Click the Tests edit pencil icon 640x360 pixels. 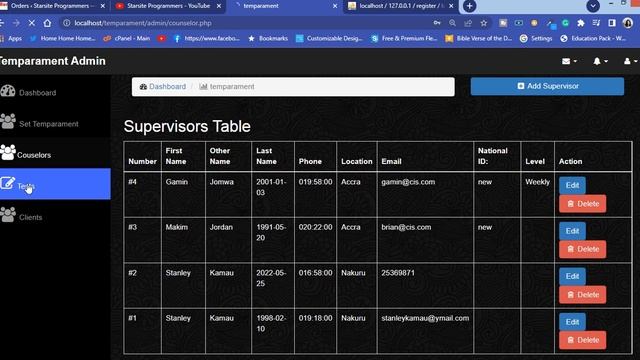pyautogui.click(x=7, y=183)
